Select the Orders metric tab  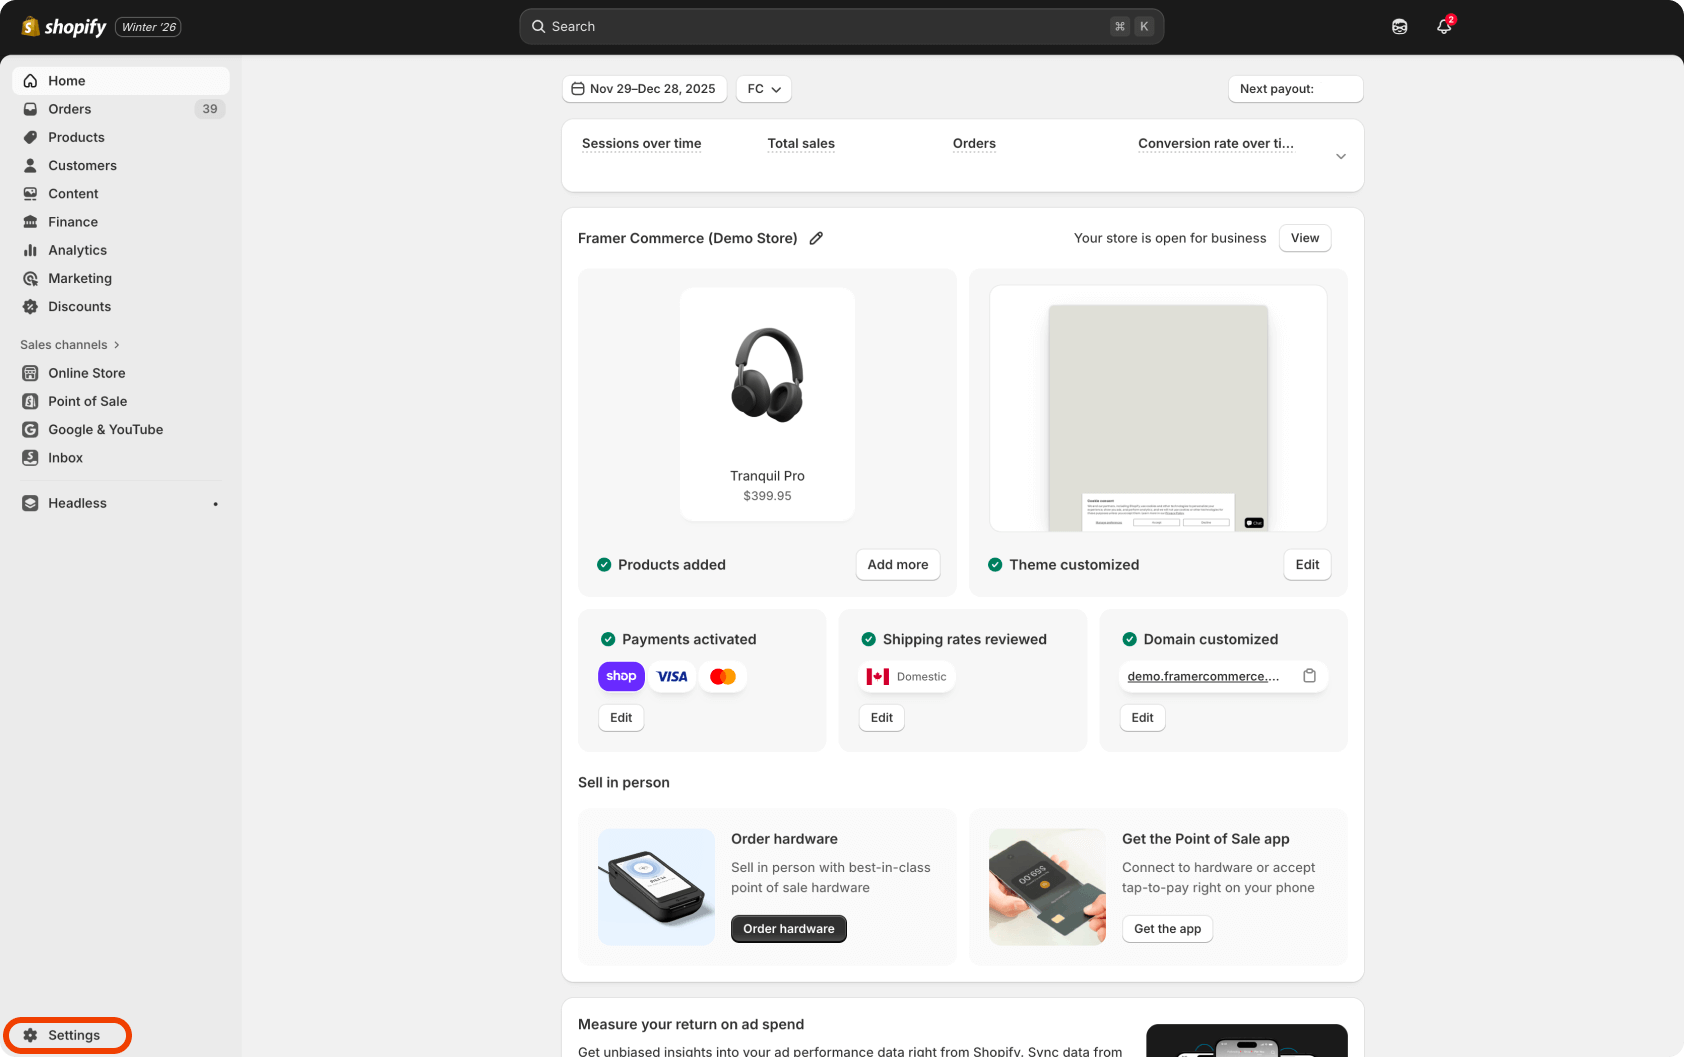(x=974, y=144)
